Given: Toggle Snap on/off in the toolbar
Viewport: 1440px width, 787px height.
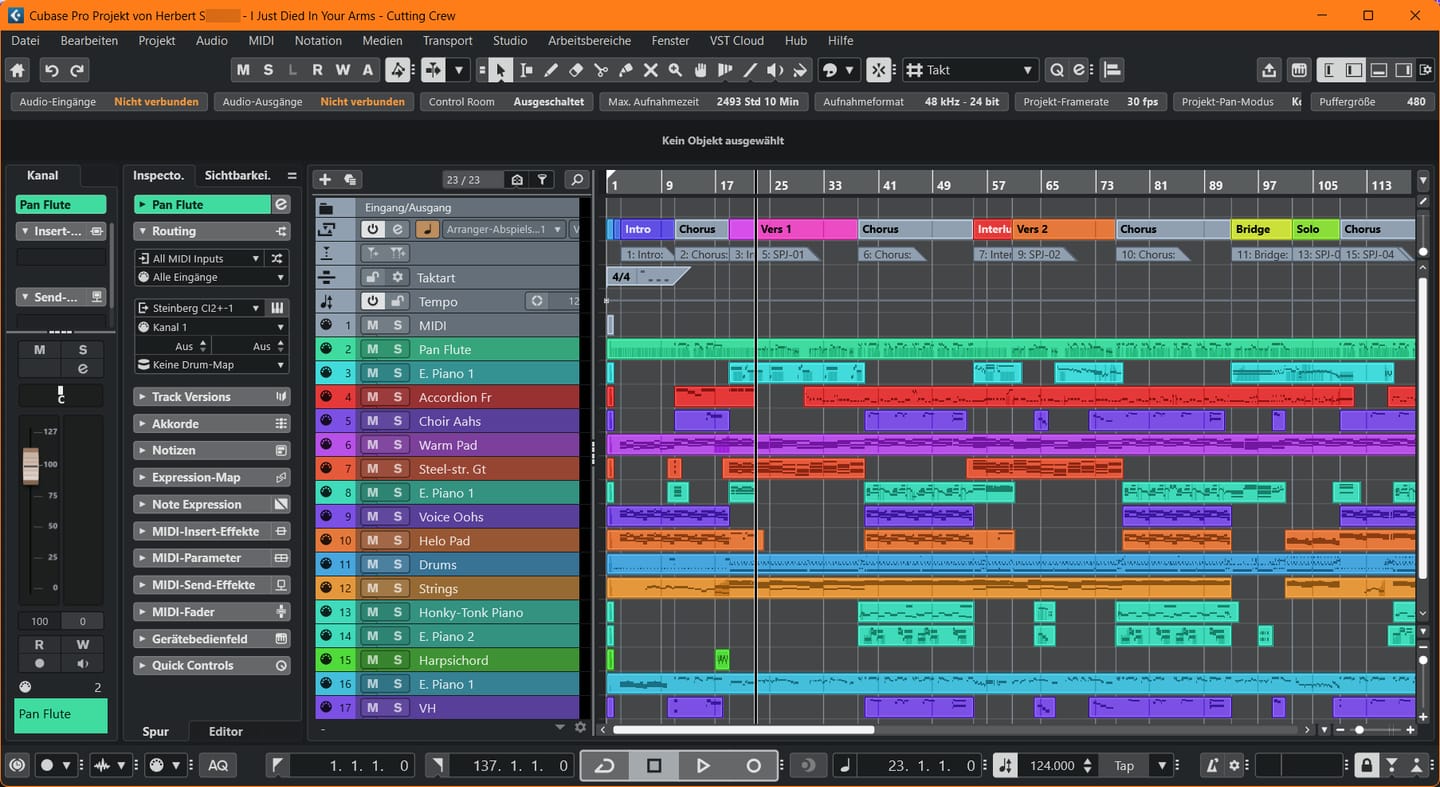Looking at the screenshot, I should click(878, 70).
